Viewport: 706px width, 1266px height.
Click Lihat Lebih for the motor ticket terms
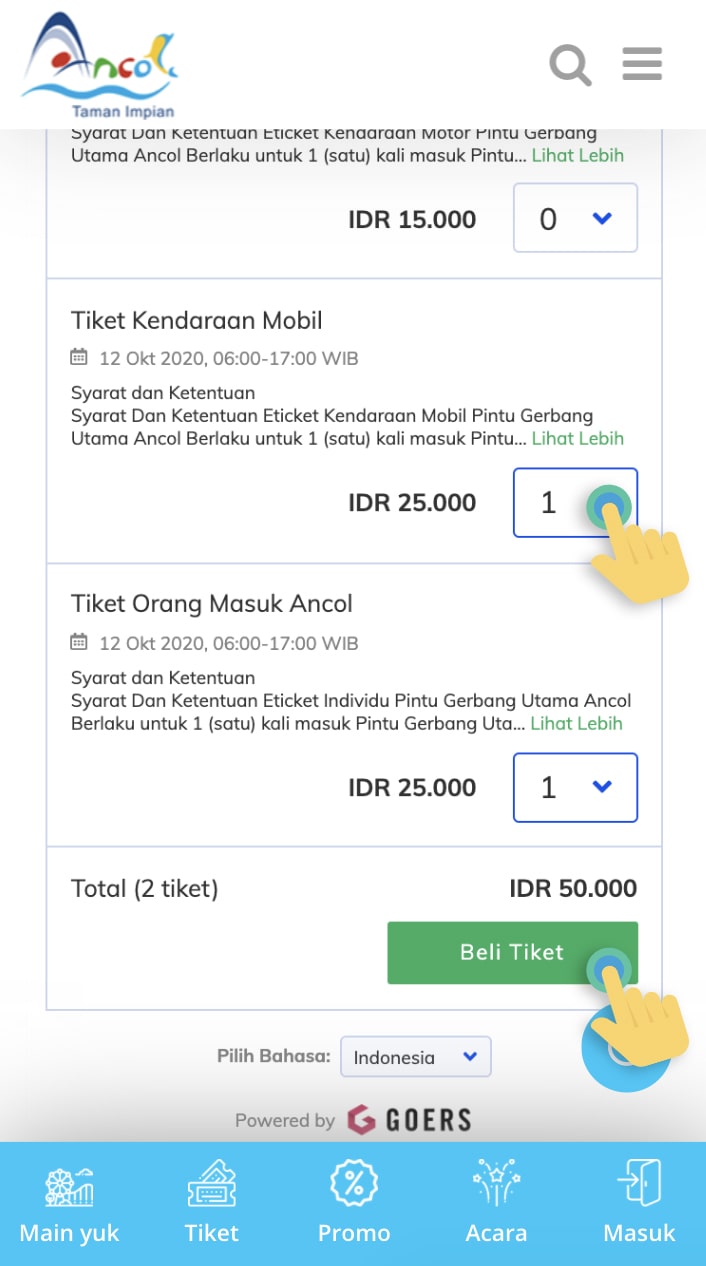(577, 155)
